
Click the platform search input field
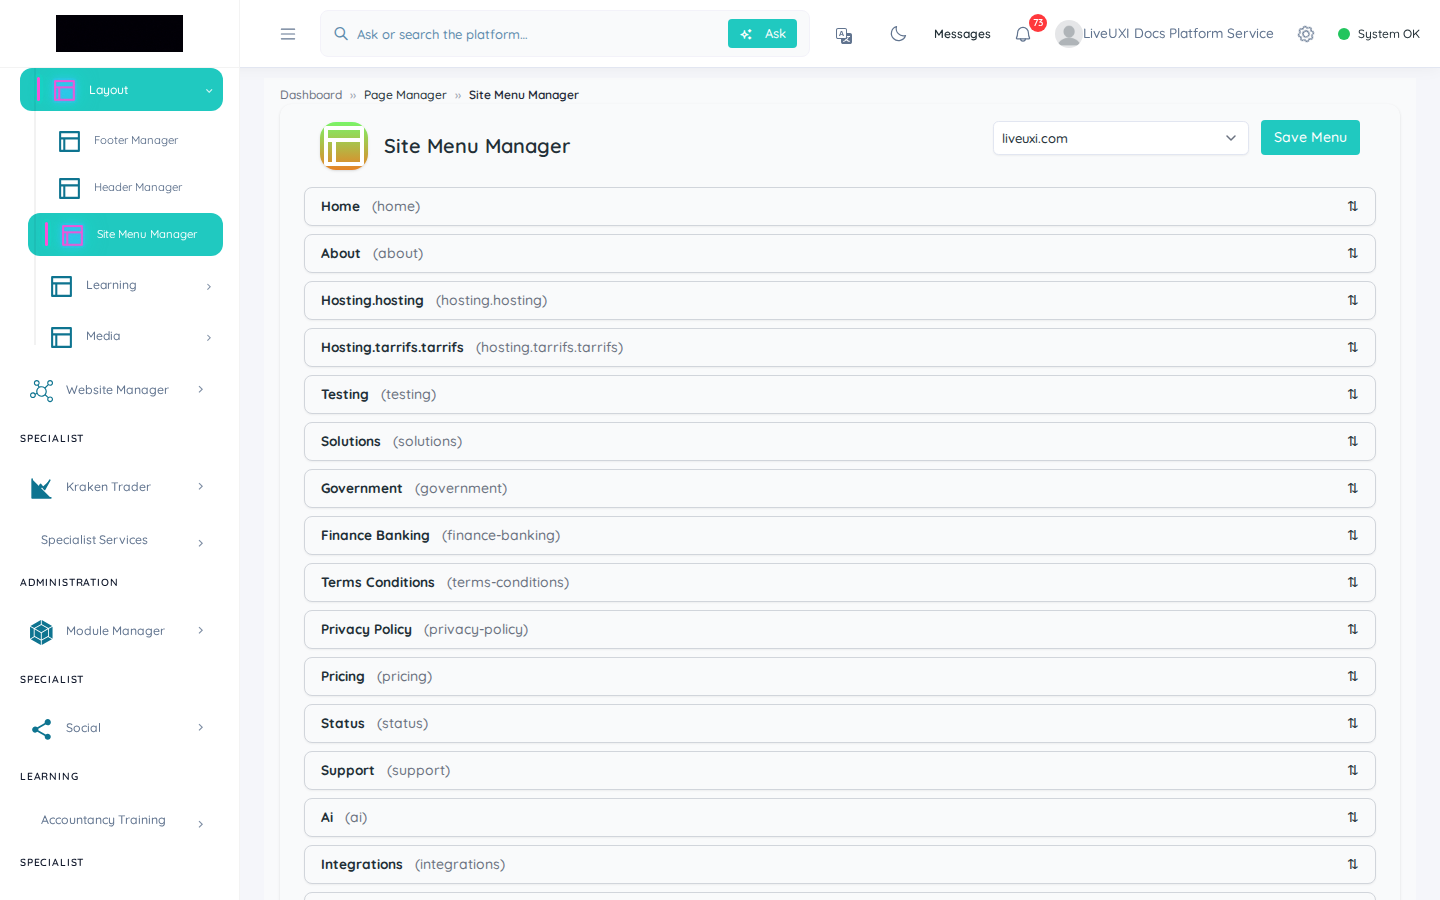click(x=538, y=34)
